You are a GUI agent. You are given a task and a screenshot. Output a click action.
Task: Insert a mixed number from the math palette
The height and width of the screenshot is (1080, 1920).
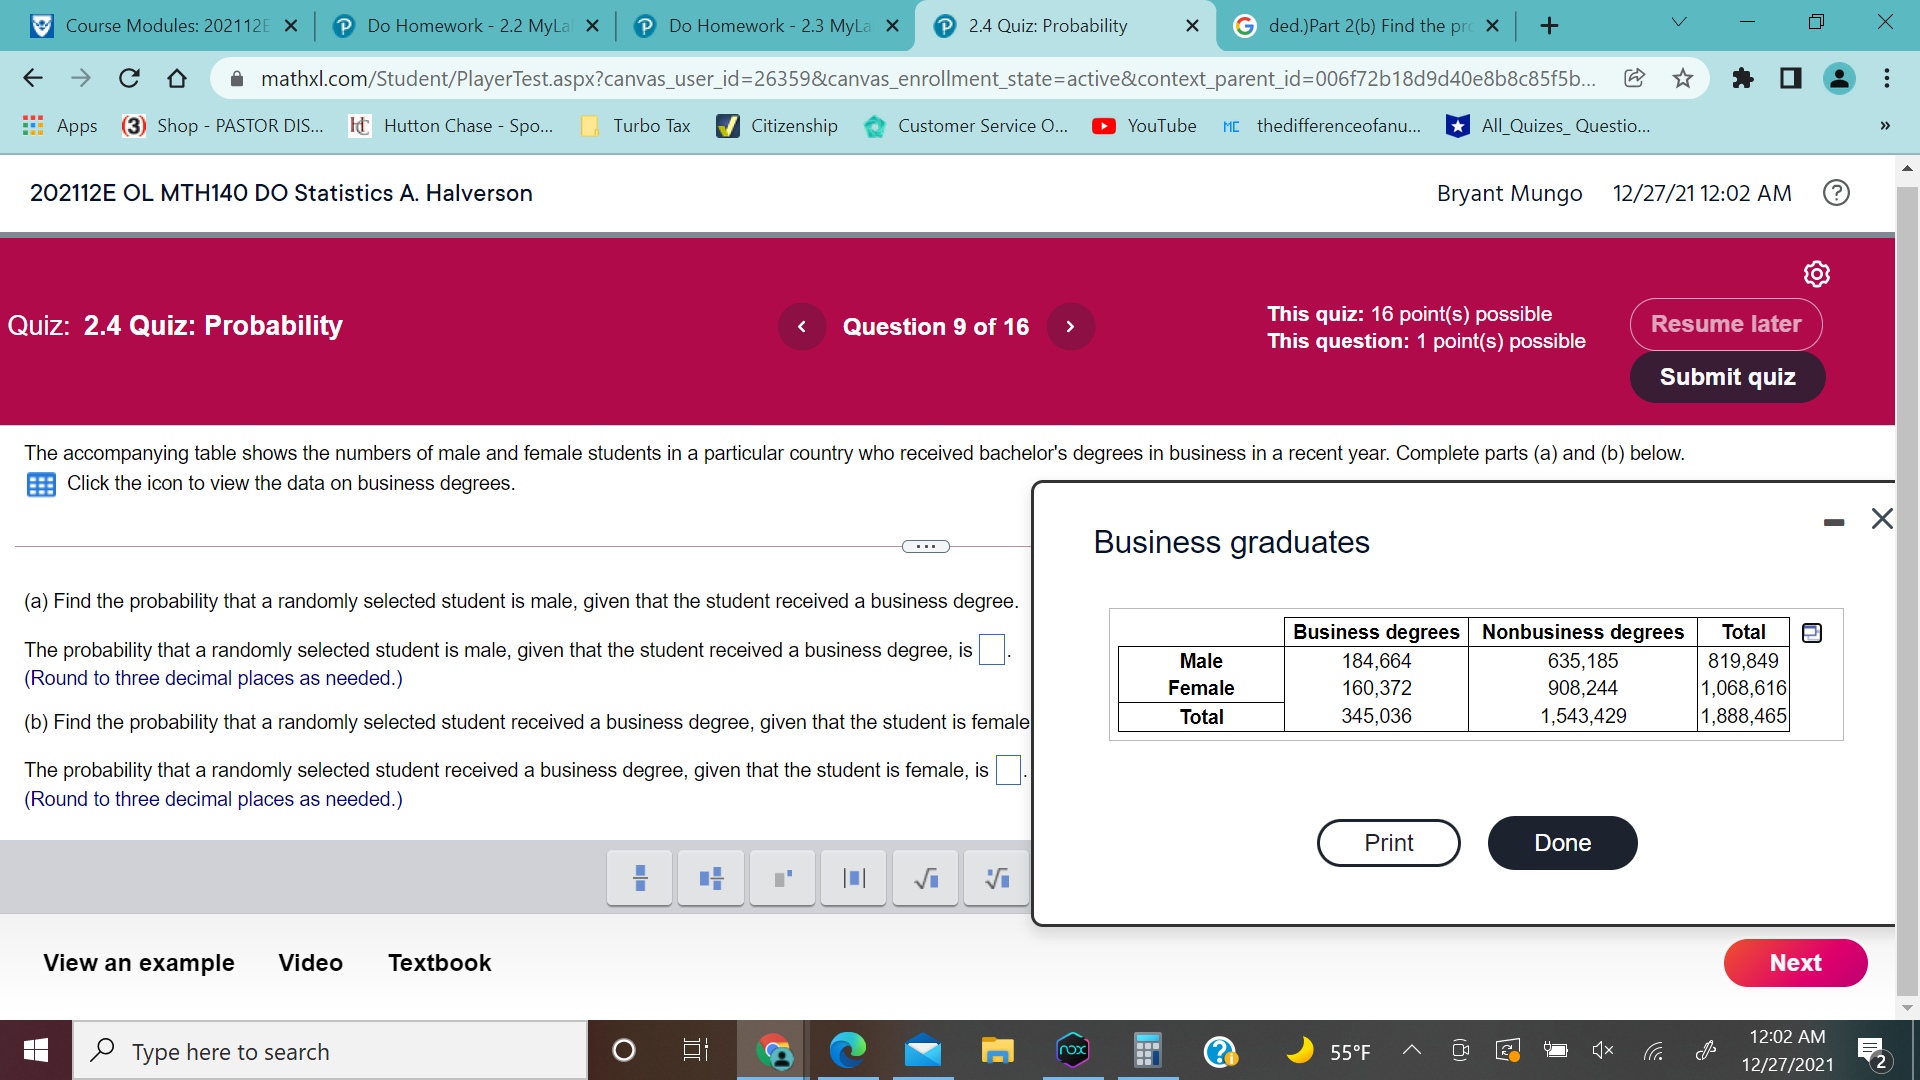(710, 878)
